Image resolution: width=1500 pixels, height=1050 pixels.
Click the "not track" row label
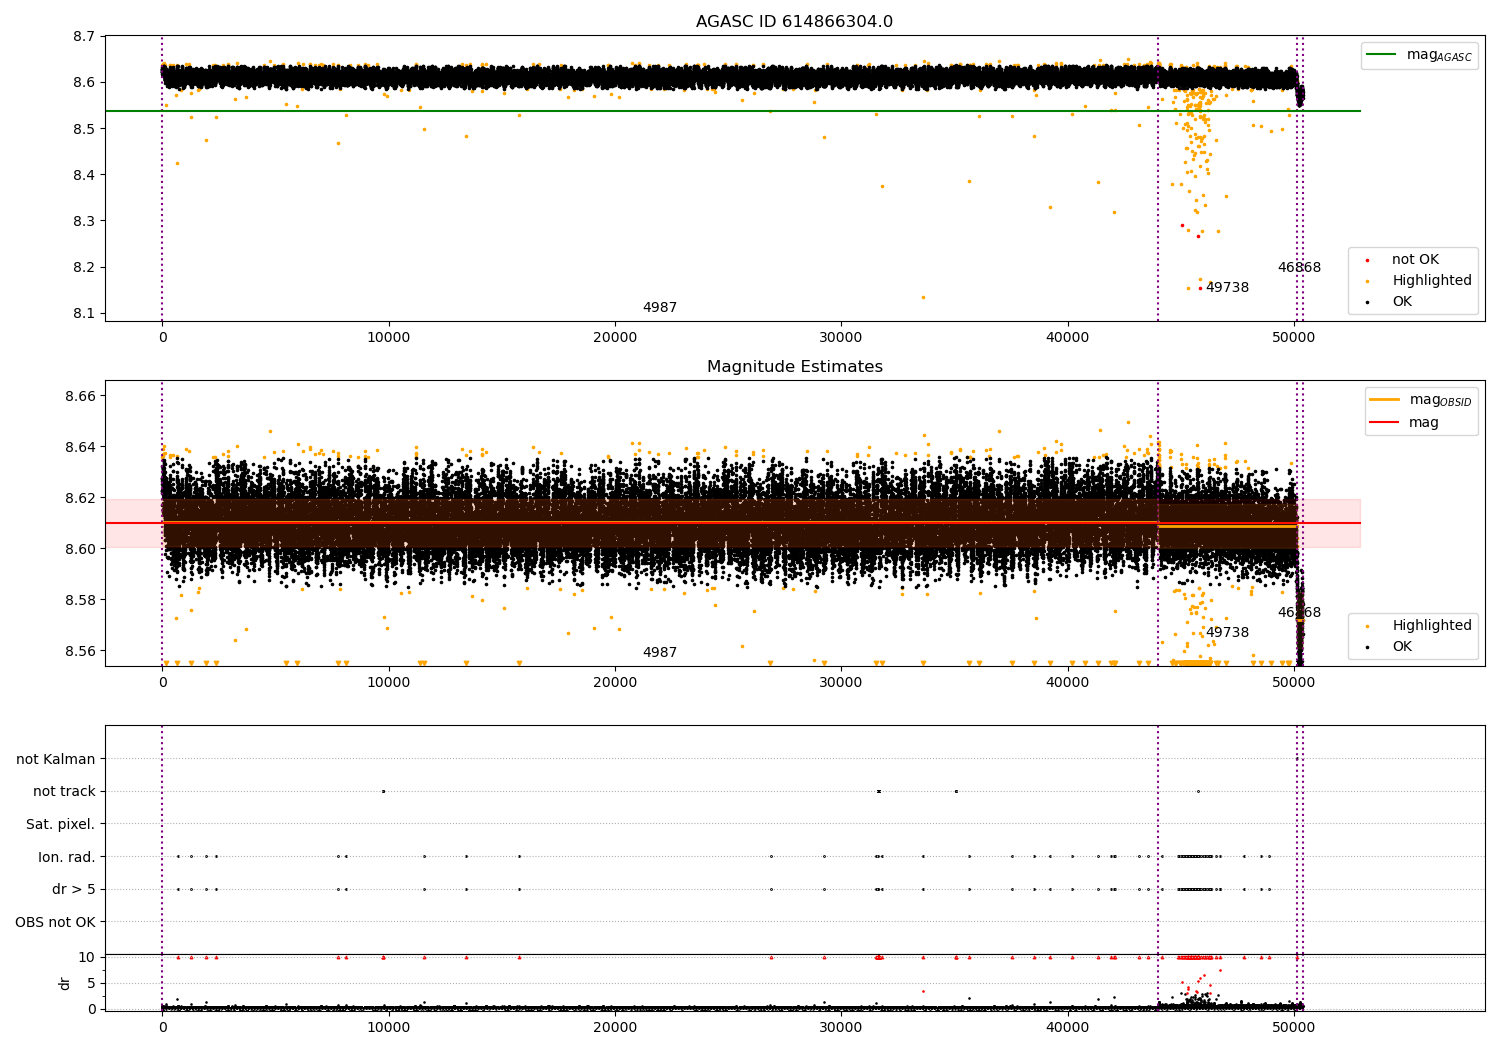click(64, 792)
